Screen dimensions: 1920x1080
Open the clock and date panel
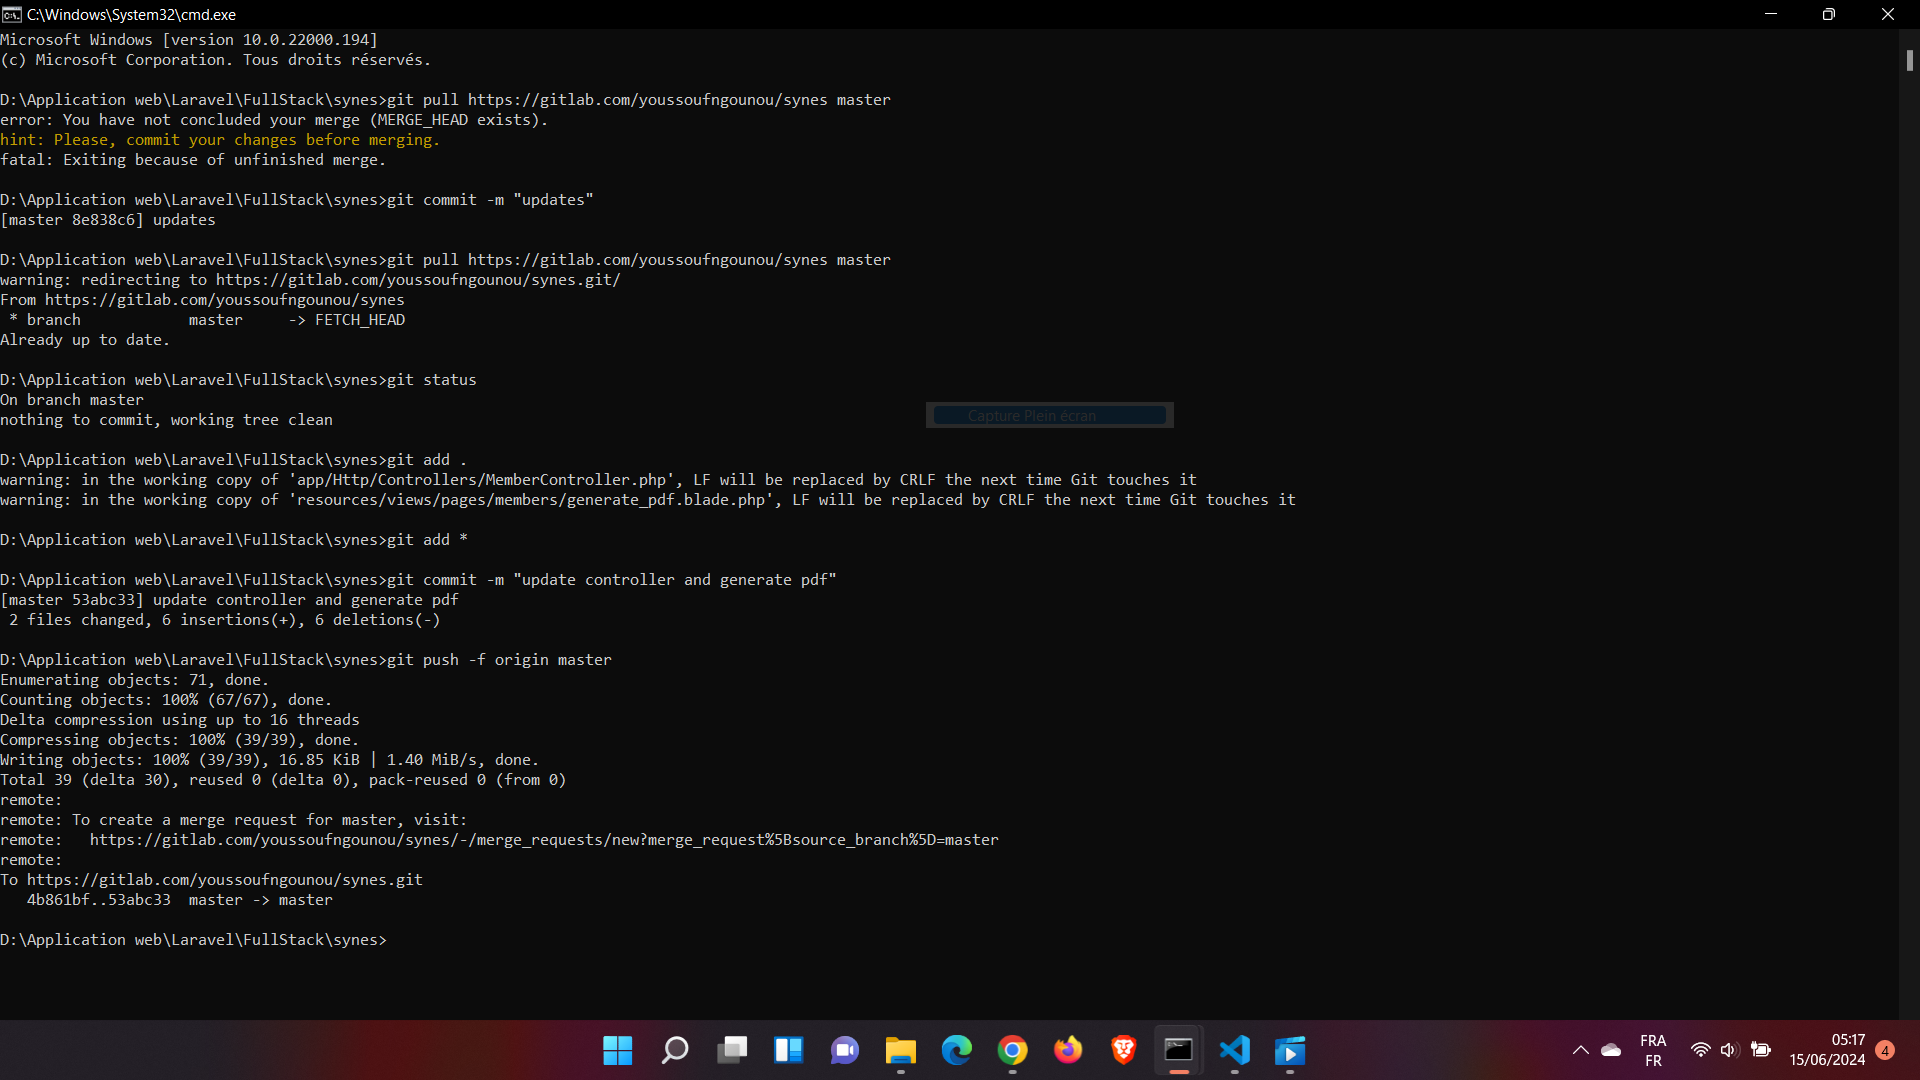1827,1050
